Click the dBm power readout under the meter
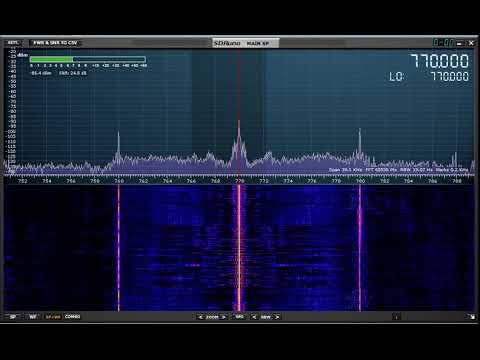 tap(41, 73)
